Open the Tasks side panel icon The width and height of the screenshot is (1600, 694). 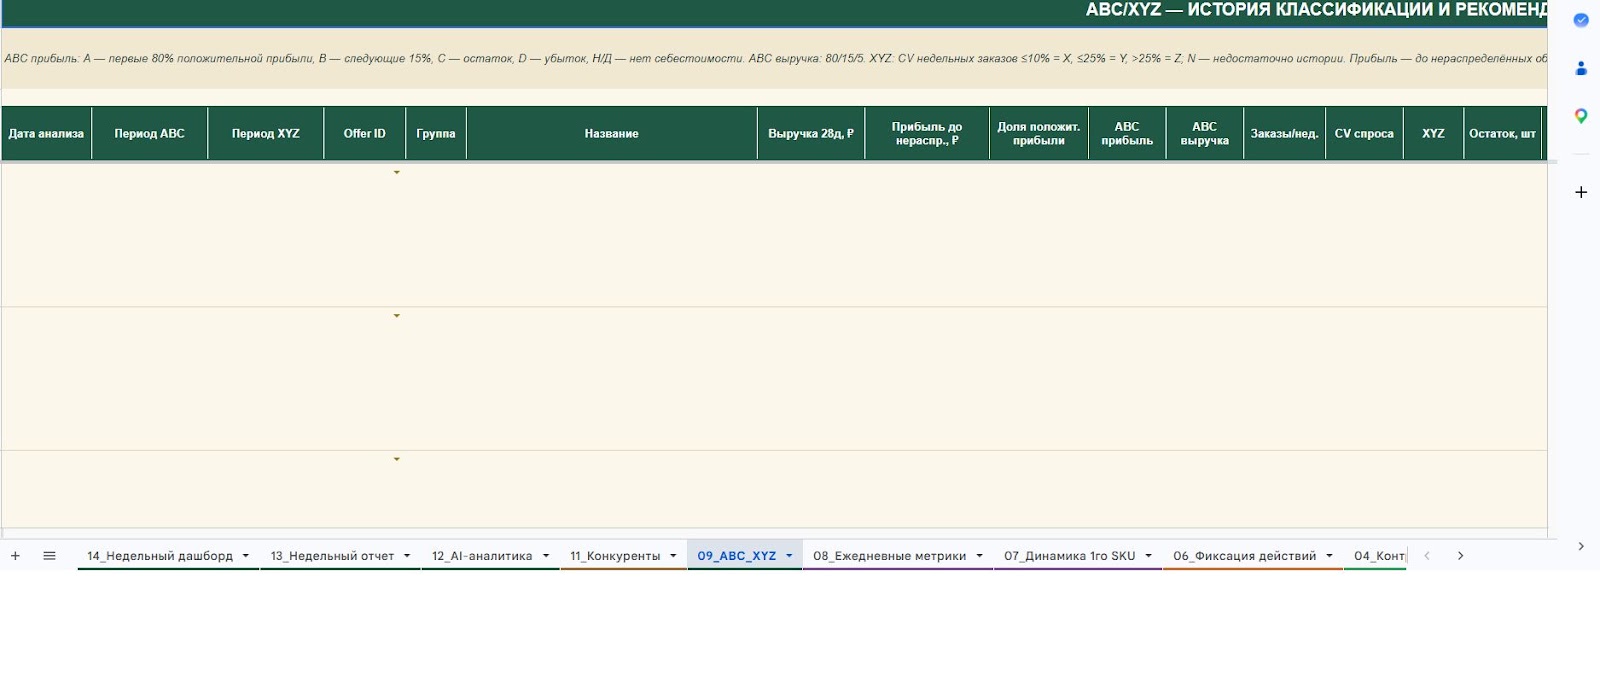point(1581,20)
